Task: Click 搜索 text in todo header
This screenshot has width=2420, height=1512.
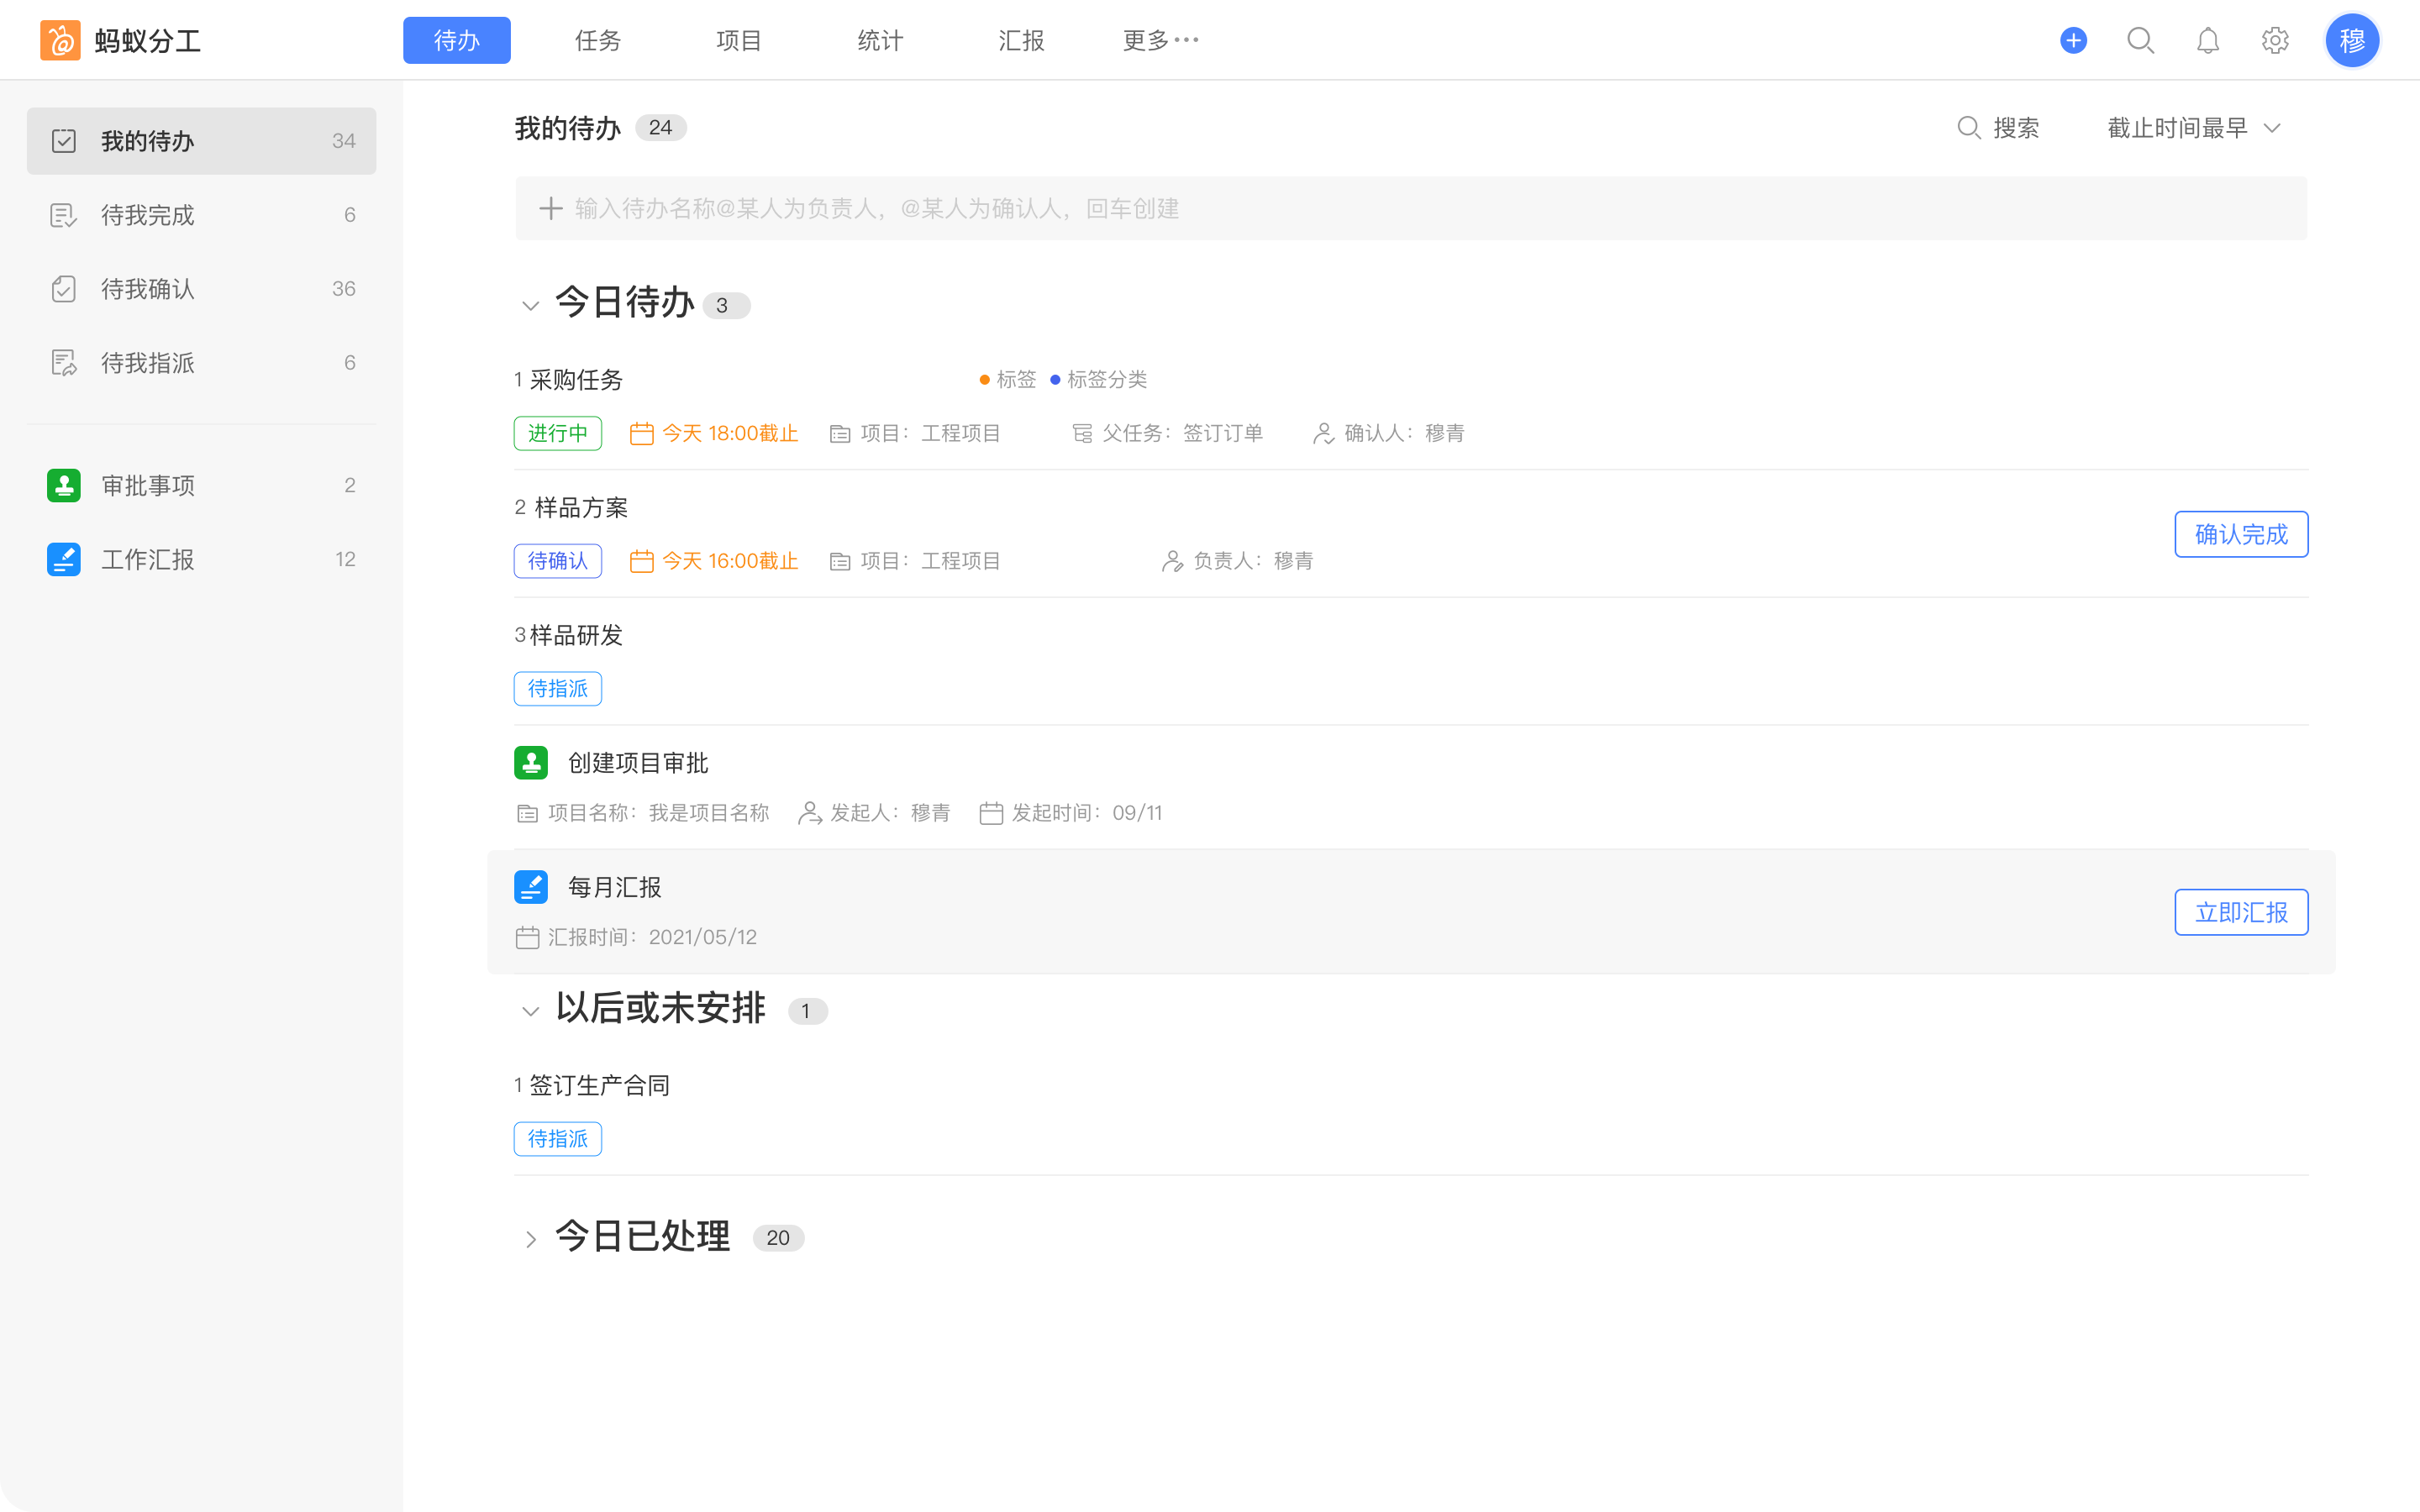Action: pyautogui.click(x=2016, y=128)
